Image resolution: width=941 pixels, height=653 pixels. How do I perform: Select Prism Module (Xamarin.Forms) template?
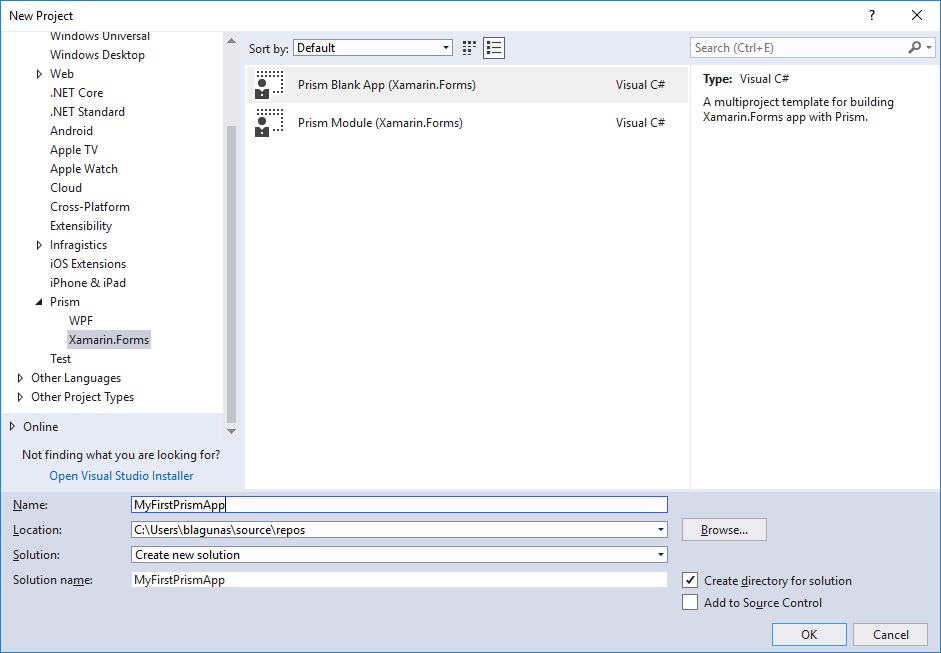(x=467, y=122)
